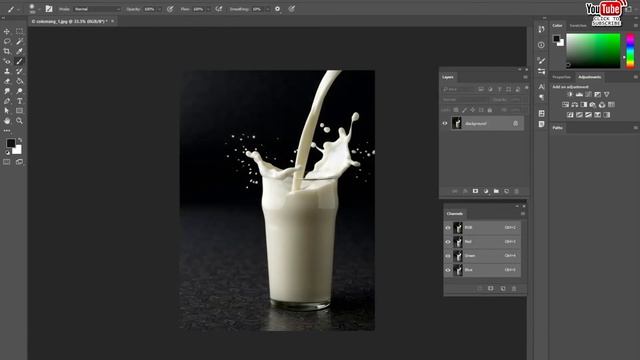Image resolution: width=640 pixels, height=360 pixels.
Task: Select the Lasso tool
Action: tap(7, 41)
